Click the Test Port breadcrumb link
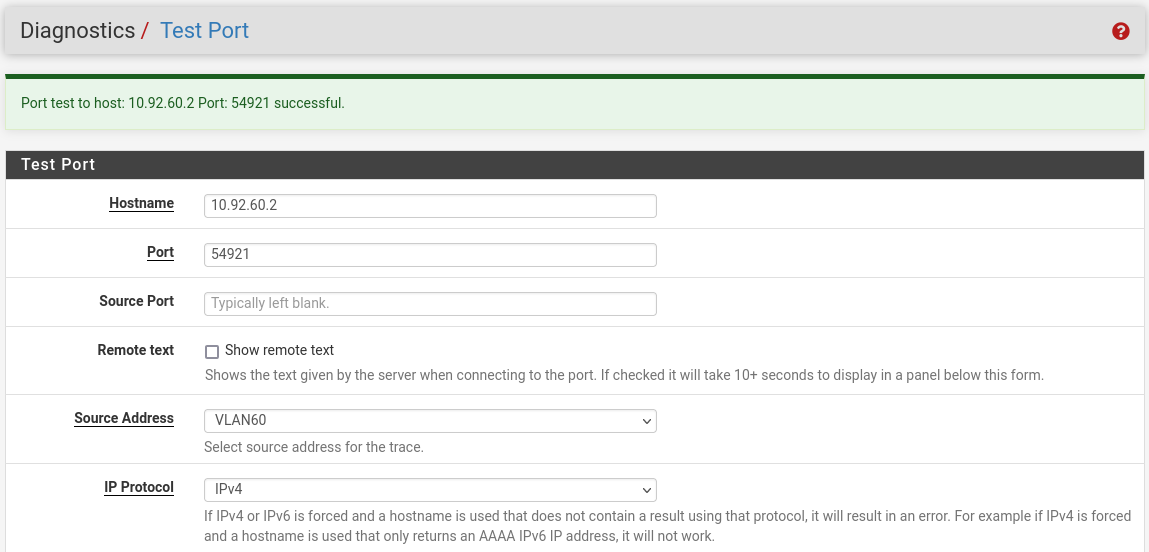 click(204, 31)
